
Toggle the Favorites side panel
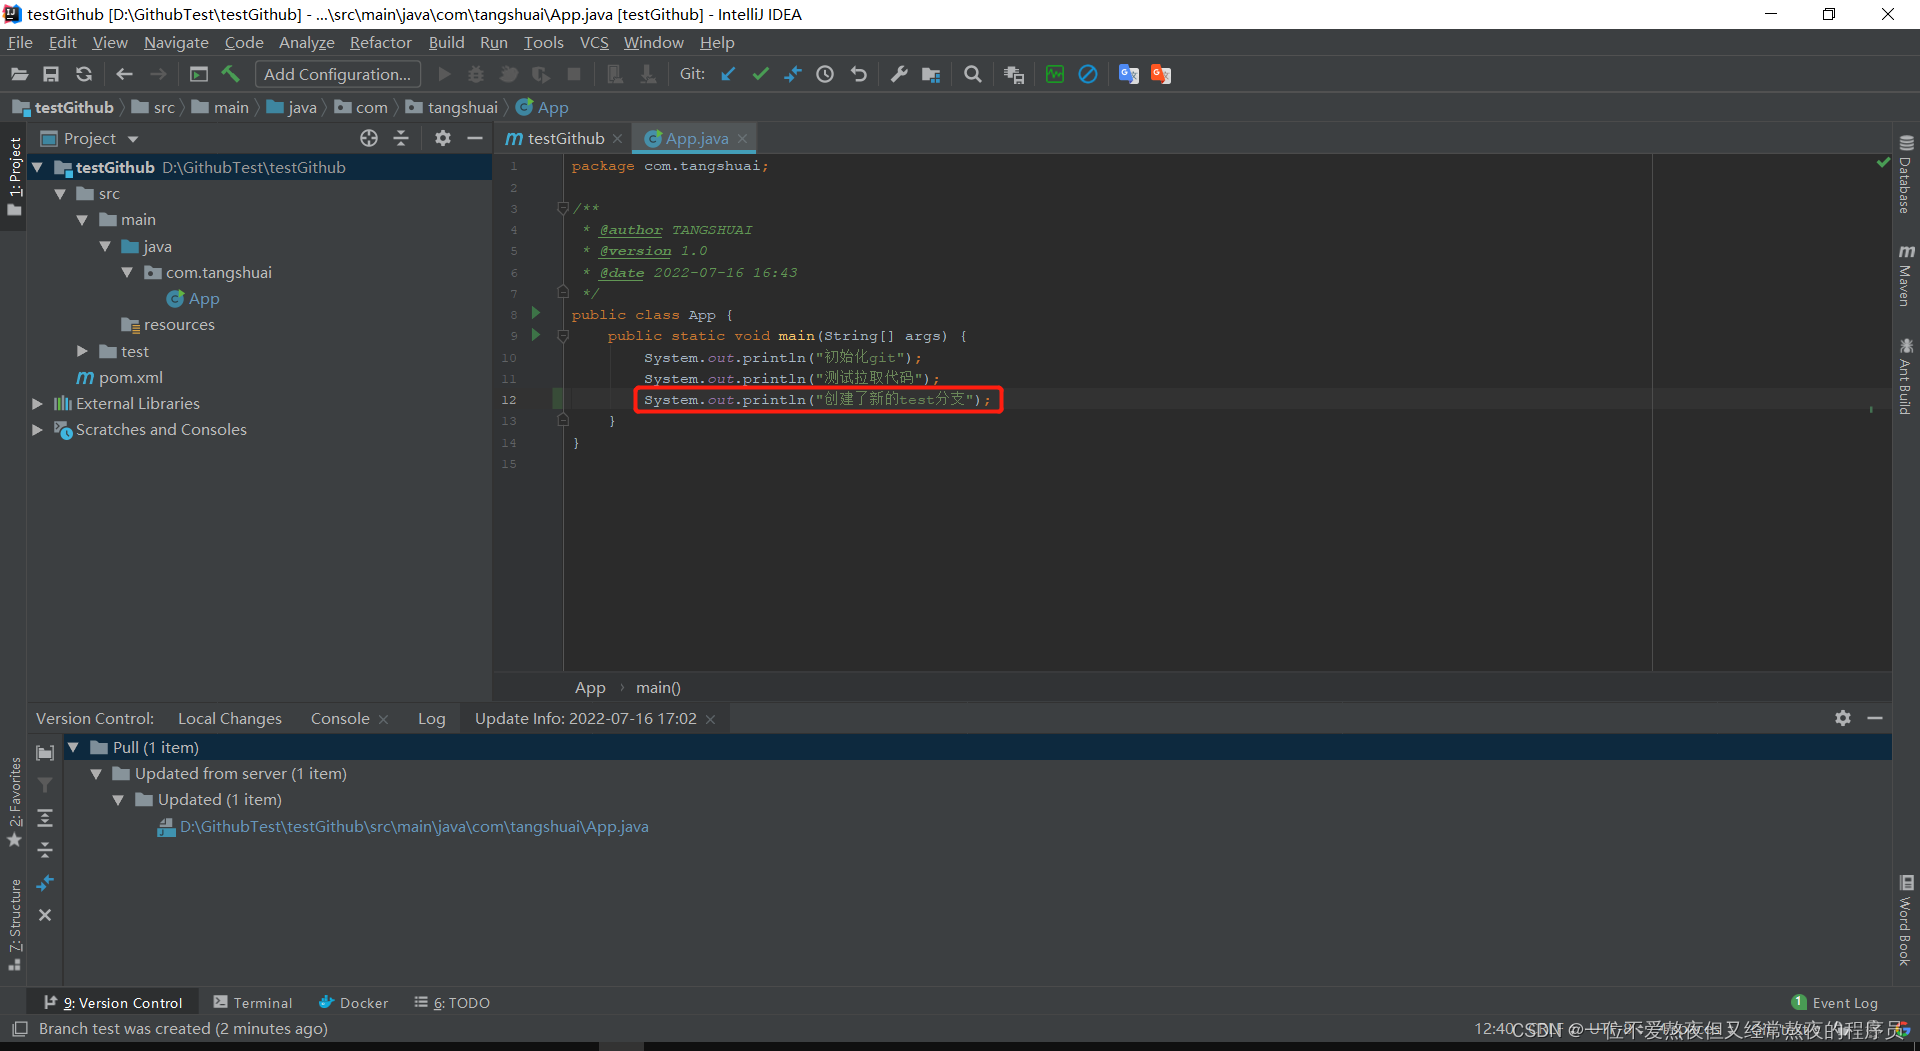tap(14, 803)
